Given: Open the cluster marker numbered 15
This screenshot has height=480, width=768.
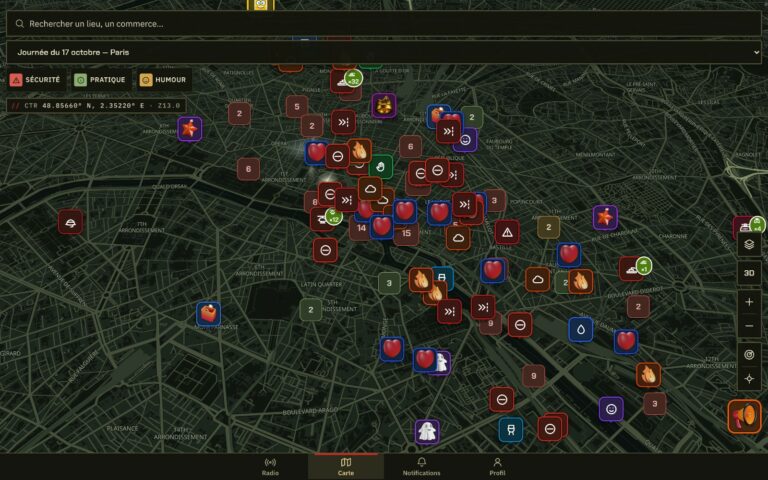Looking at the screenshot, I should point(406,233).
